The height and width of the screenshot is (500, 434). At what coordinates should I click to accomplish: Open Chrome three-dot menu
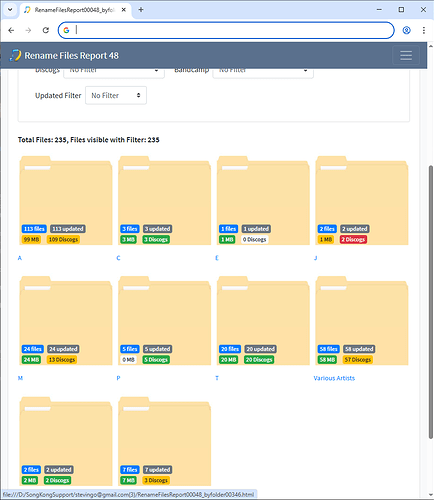[424, 30]
